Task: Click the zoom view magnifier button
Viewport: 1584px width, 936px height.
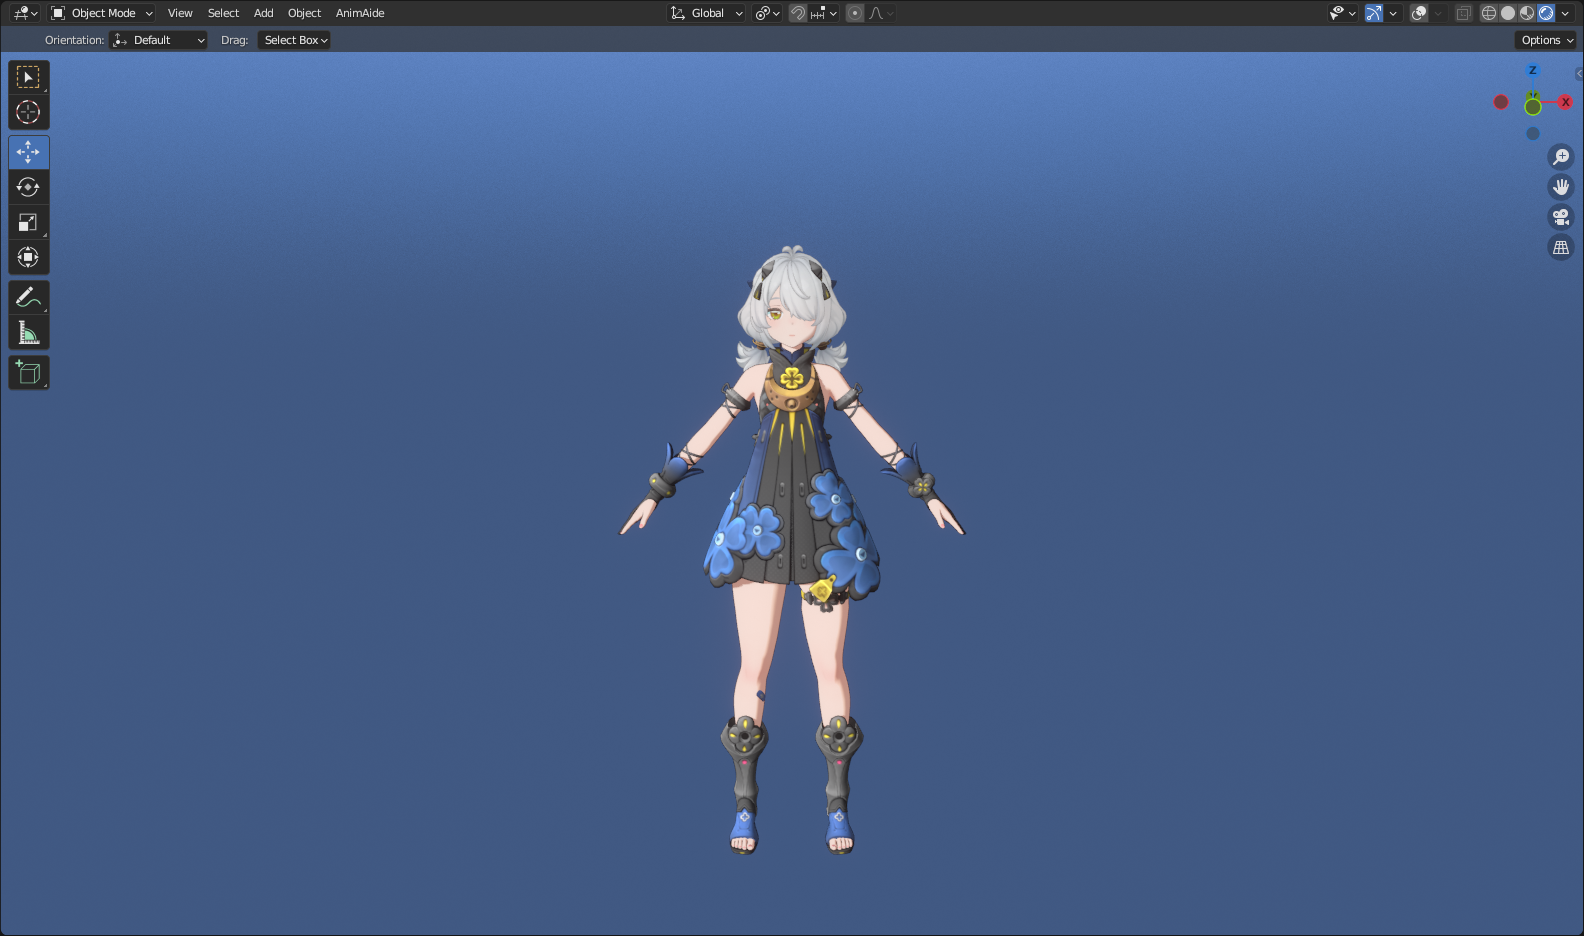Action: click(1561, 157)
